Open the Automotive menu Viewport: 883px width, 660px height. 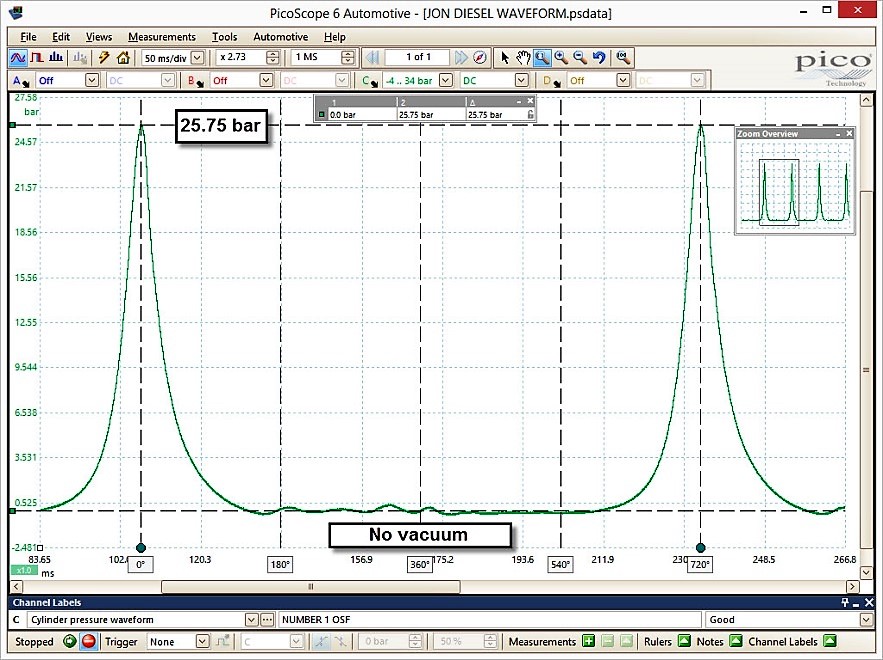pos(280,37)
